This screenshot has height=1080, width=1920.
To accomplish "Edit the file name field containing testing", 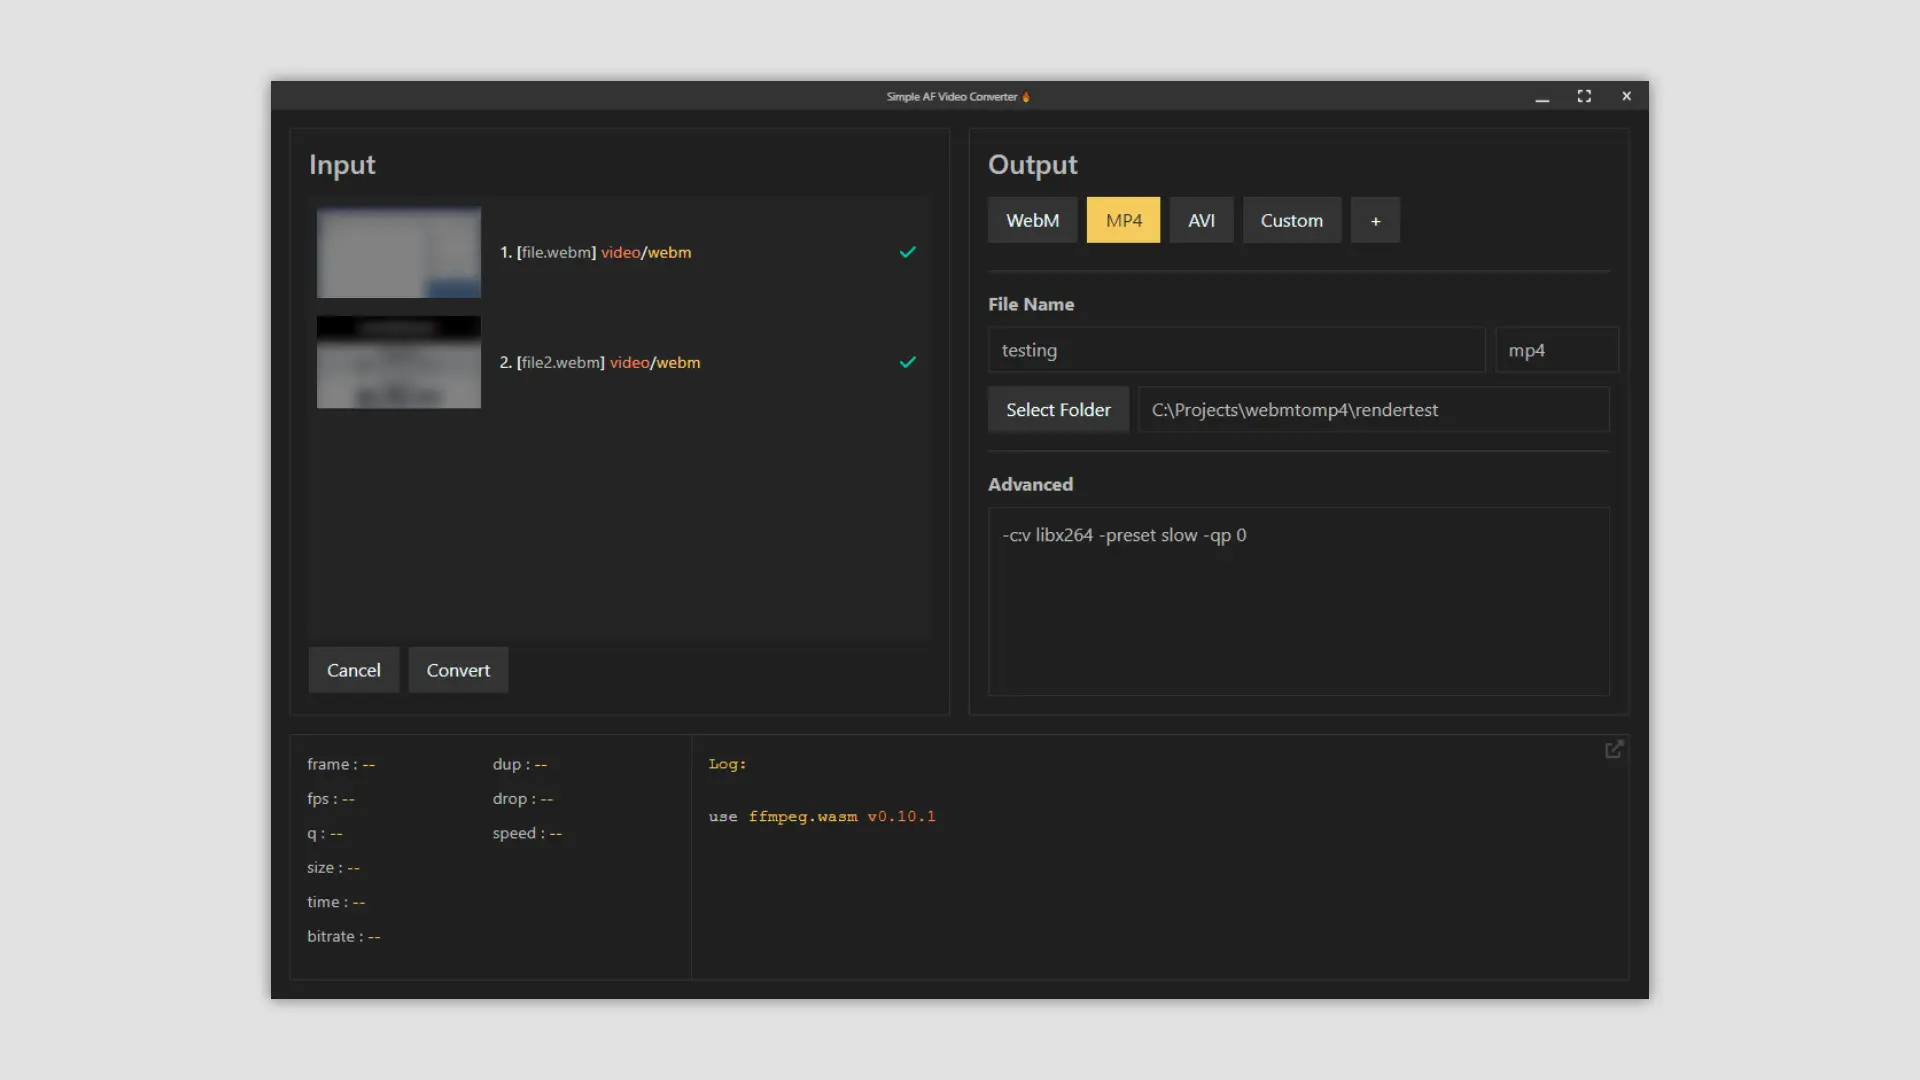I will tap(1236, 350).
